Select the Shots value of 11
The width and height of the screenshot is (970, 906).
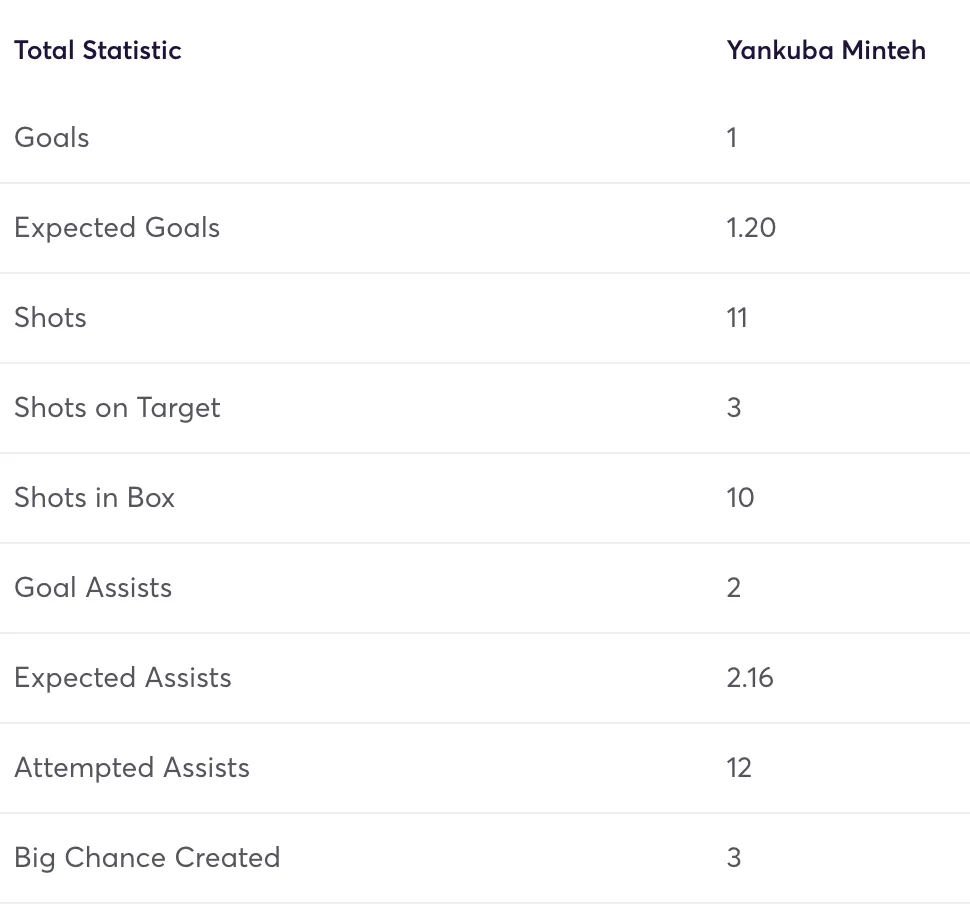(x=737, y=317)
